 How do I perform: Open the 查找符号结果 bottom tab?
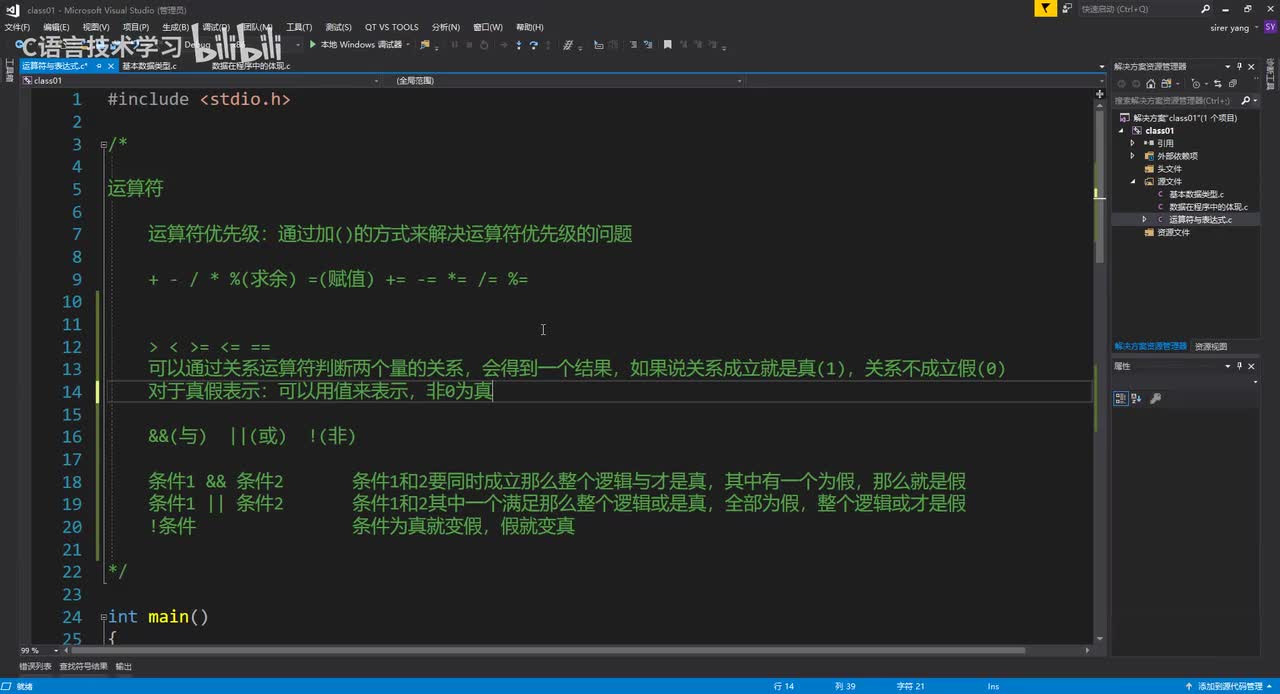click(83, 666)
